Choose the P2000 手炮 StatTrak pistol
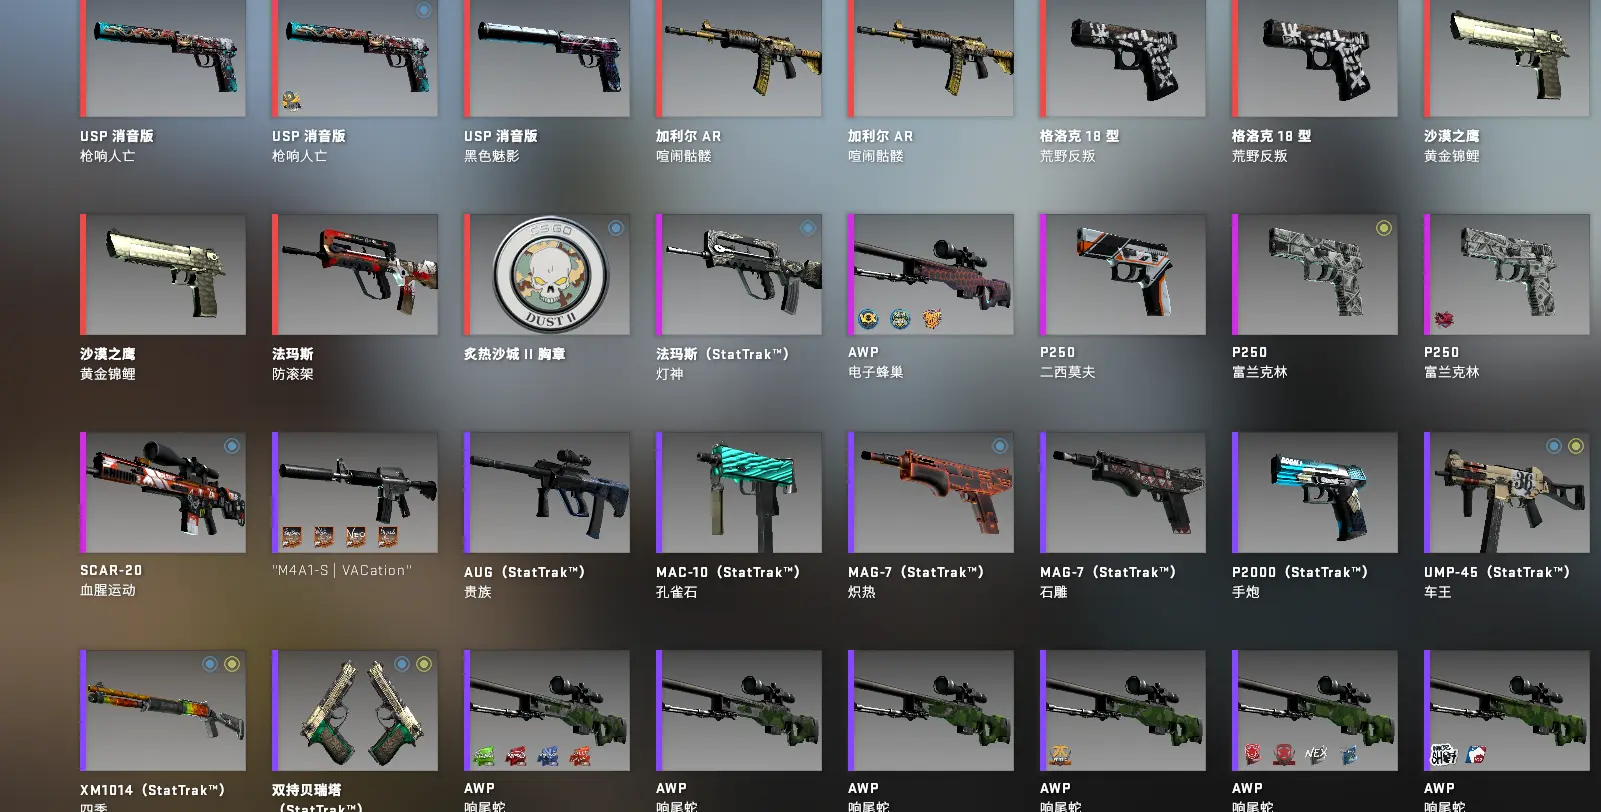 1315,492
